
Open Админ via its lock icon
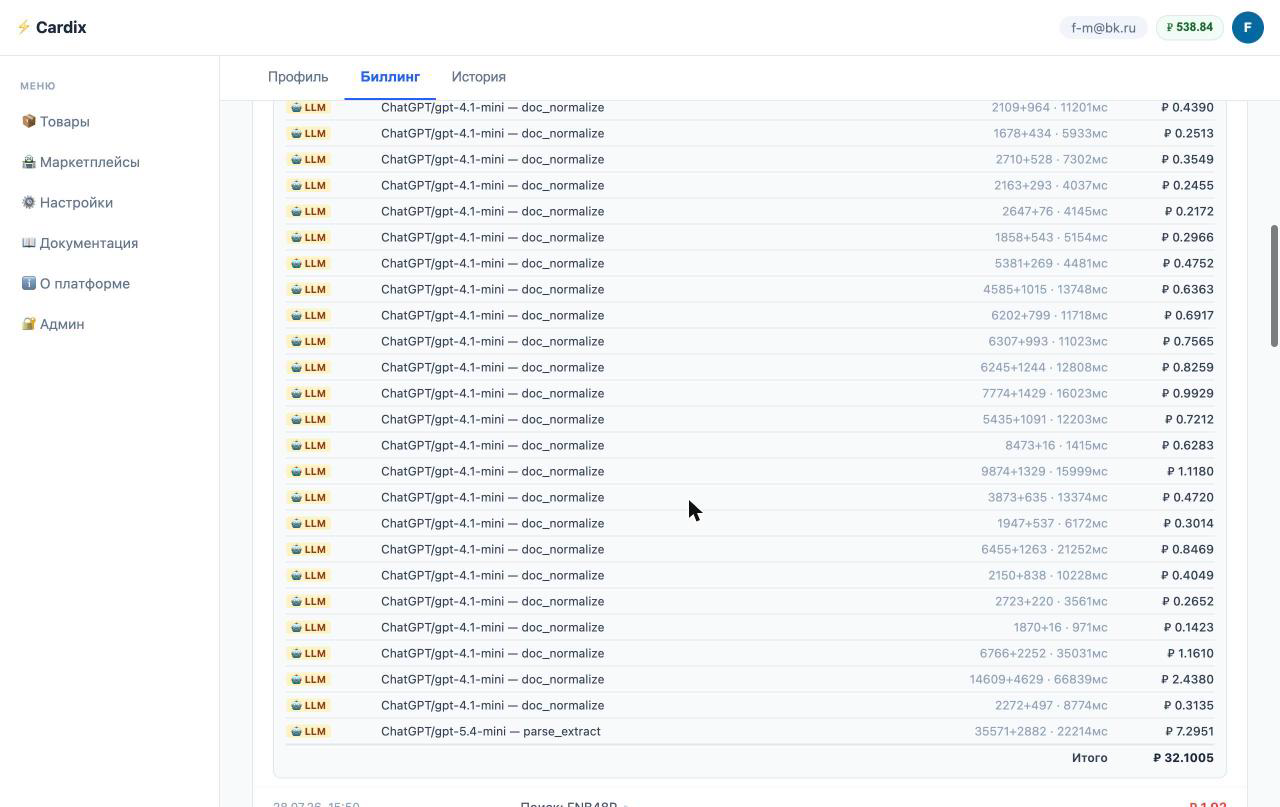[x=29, y=324]
